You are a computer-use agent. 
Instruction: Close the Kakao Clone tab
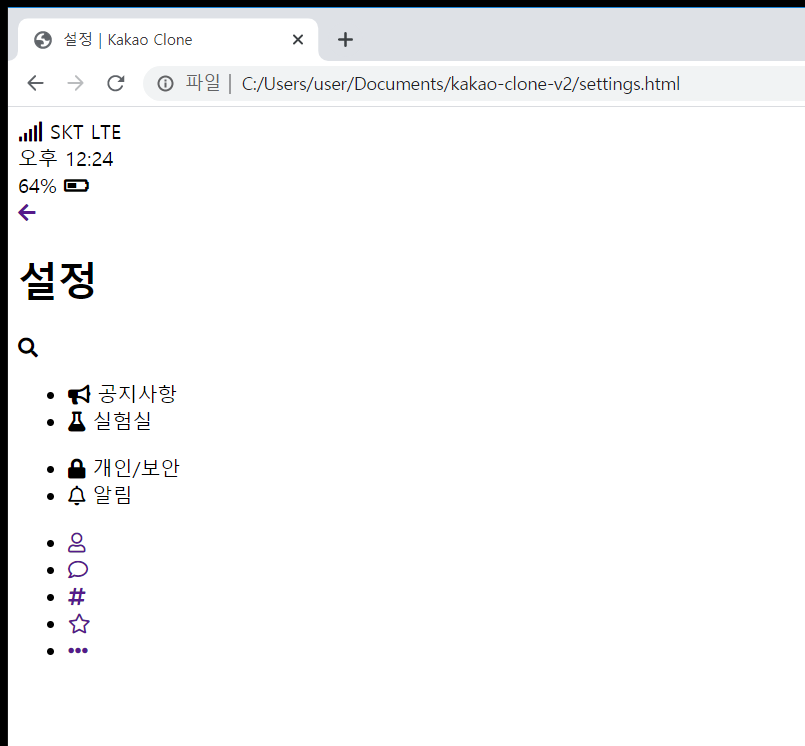(298, 40)
